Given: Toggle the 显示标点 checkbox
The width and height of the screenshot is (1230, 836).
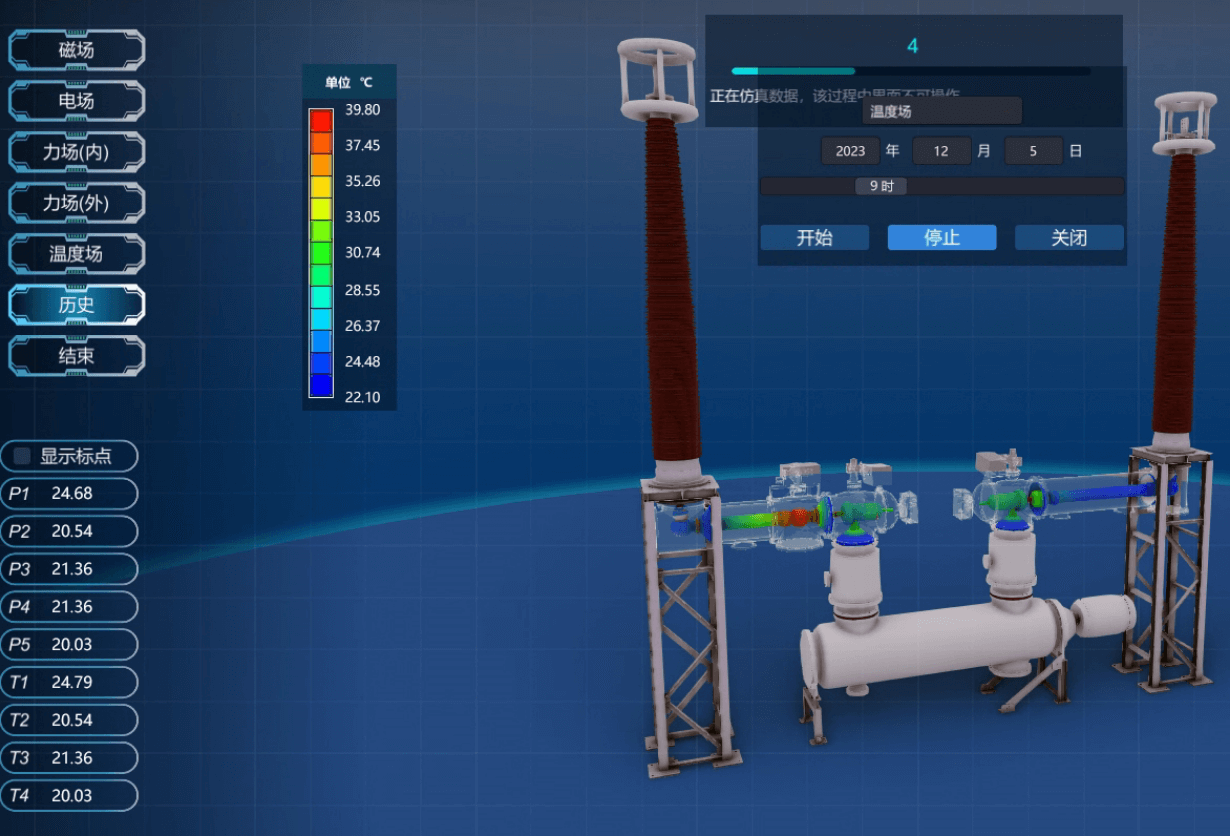Looking at the screenshot, I should [x=23, y=457].
